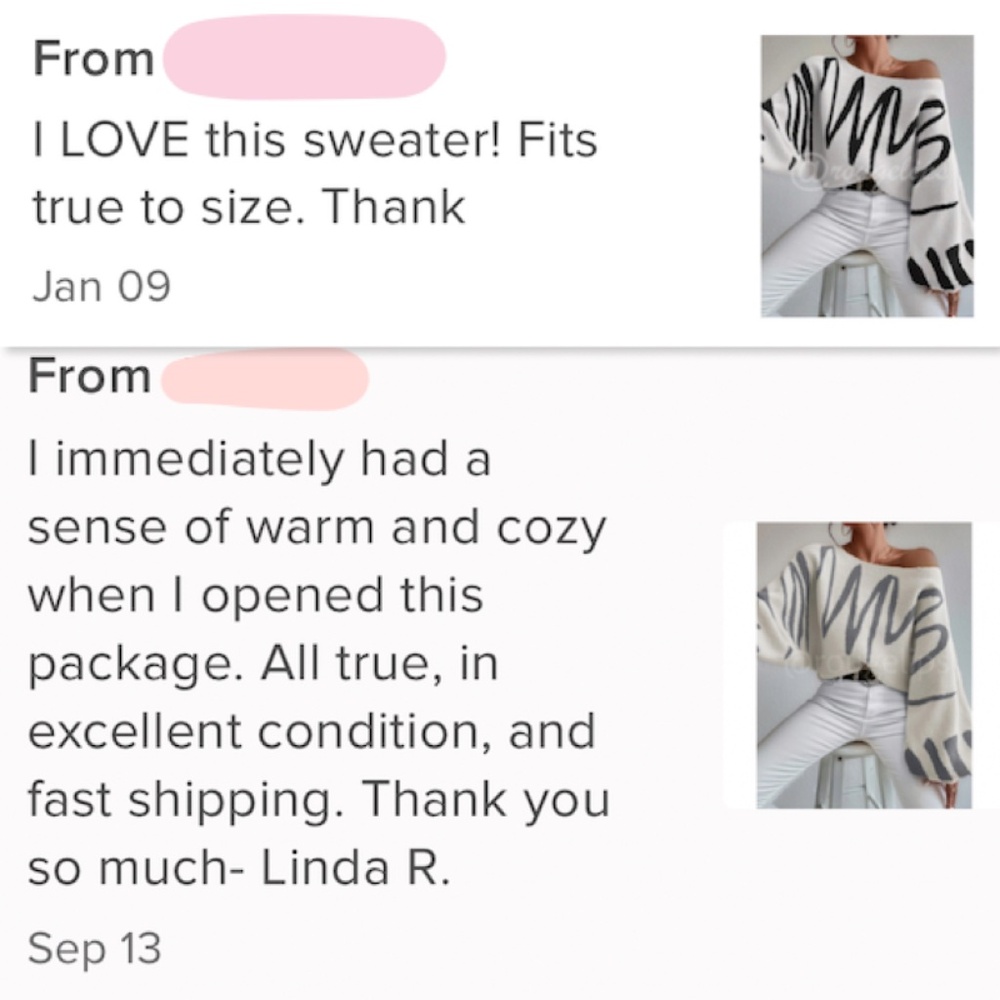
Task: Open the black-patterned sweater thumbnail
Action: 867,177
